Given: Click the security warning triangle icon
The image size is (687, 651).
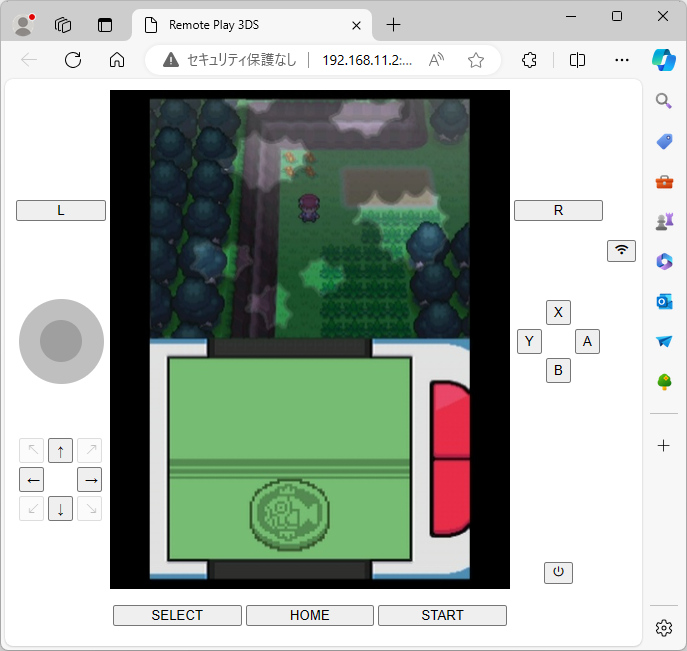Looking at the screenshot, I should point(171,60).
